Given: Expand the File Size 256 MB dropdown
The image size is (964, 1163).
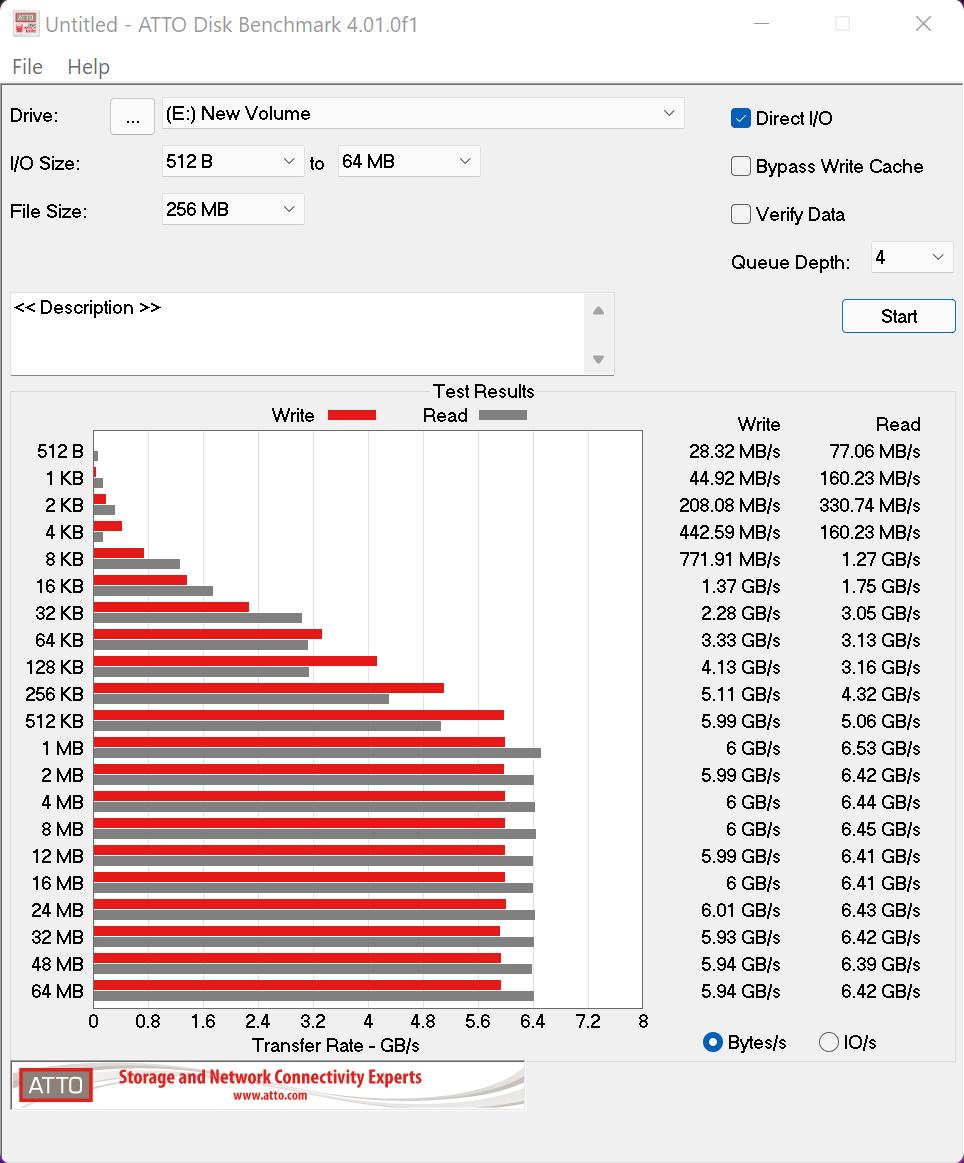Looking at the screenshot, I should pyautogui.click(x=233, y=209).
